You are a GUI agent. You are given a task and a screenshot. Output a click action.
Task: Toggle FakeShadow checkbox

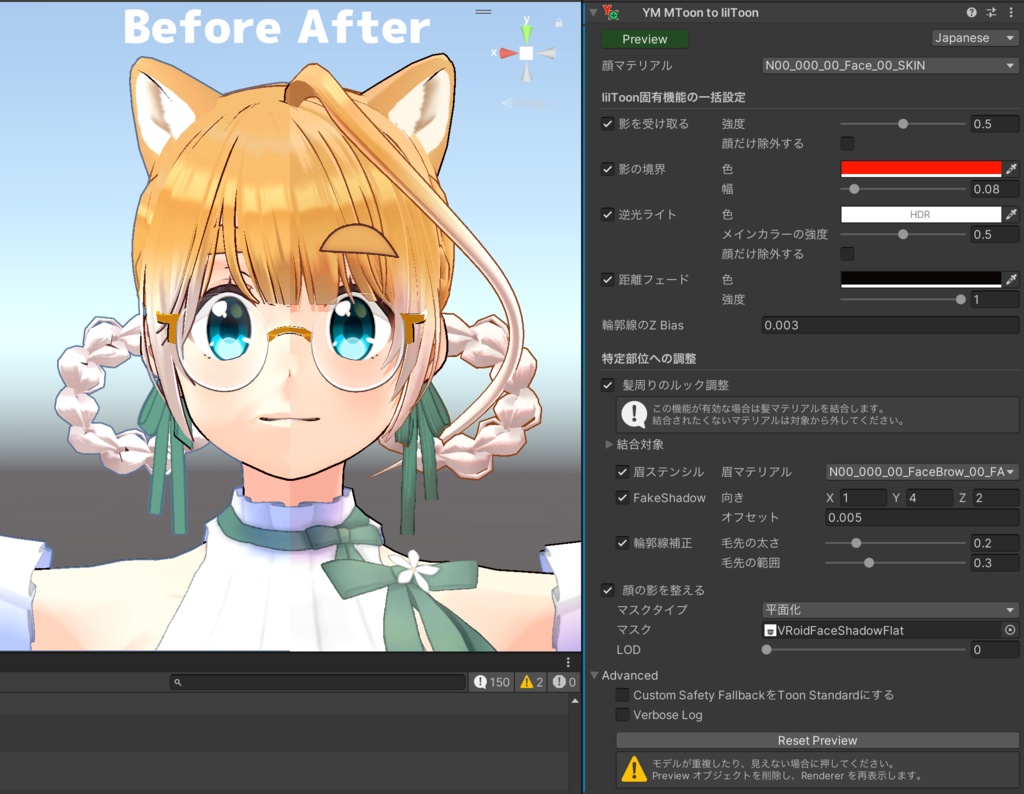pyautogui.click(x=622, y=498)
